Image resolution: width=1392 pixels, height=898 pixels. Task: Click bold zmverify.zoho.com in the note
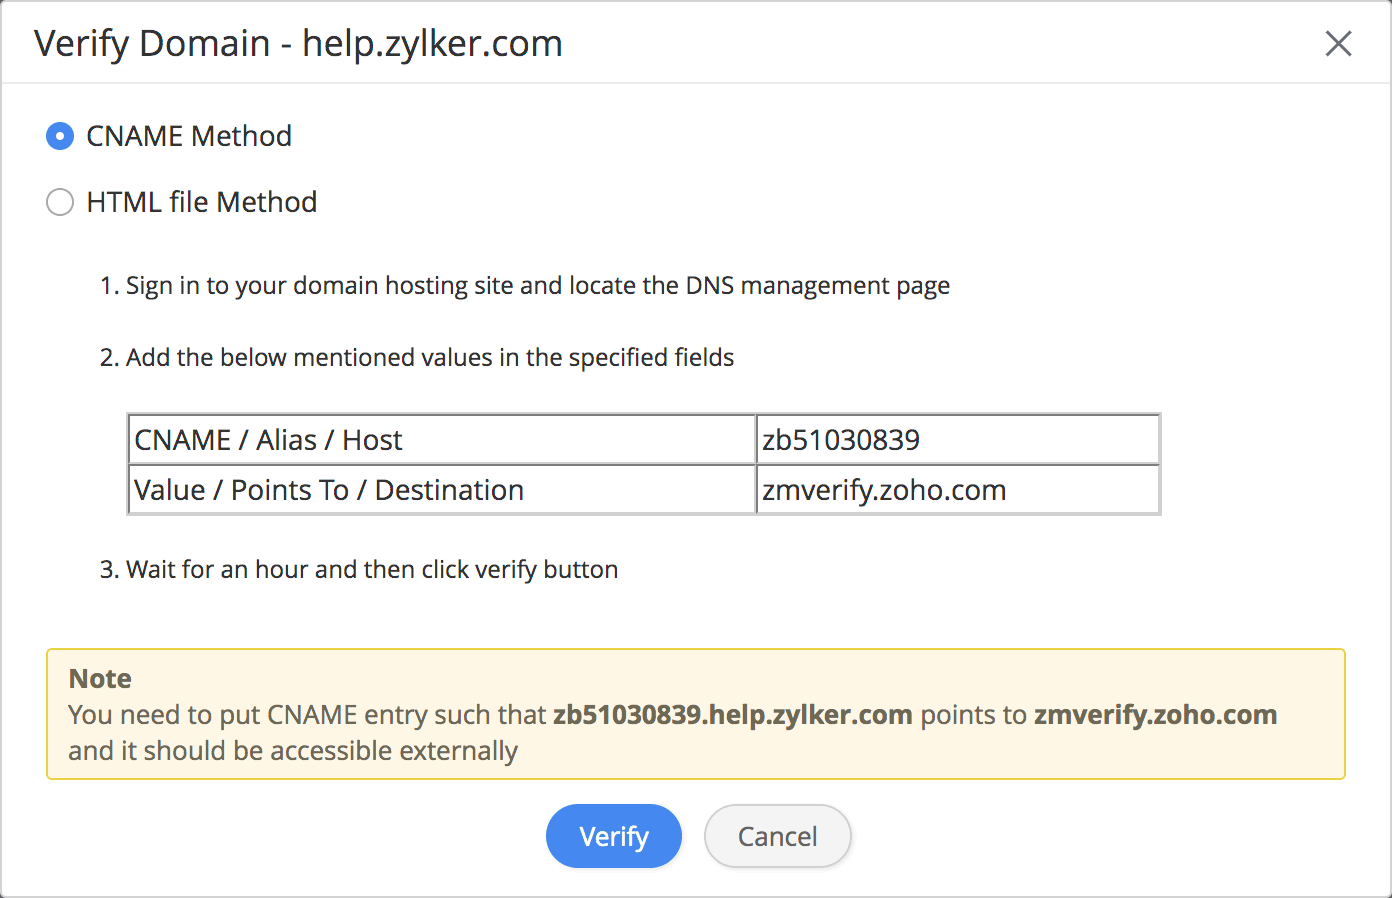tap(1155, 715)
